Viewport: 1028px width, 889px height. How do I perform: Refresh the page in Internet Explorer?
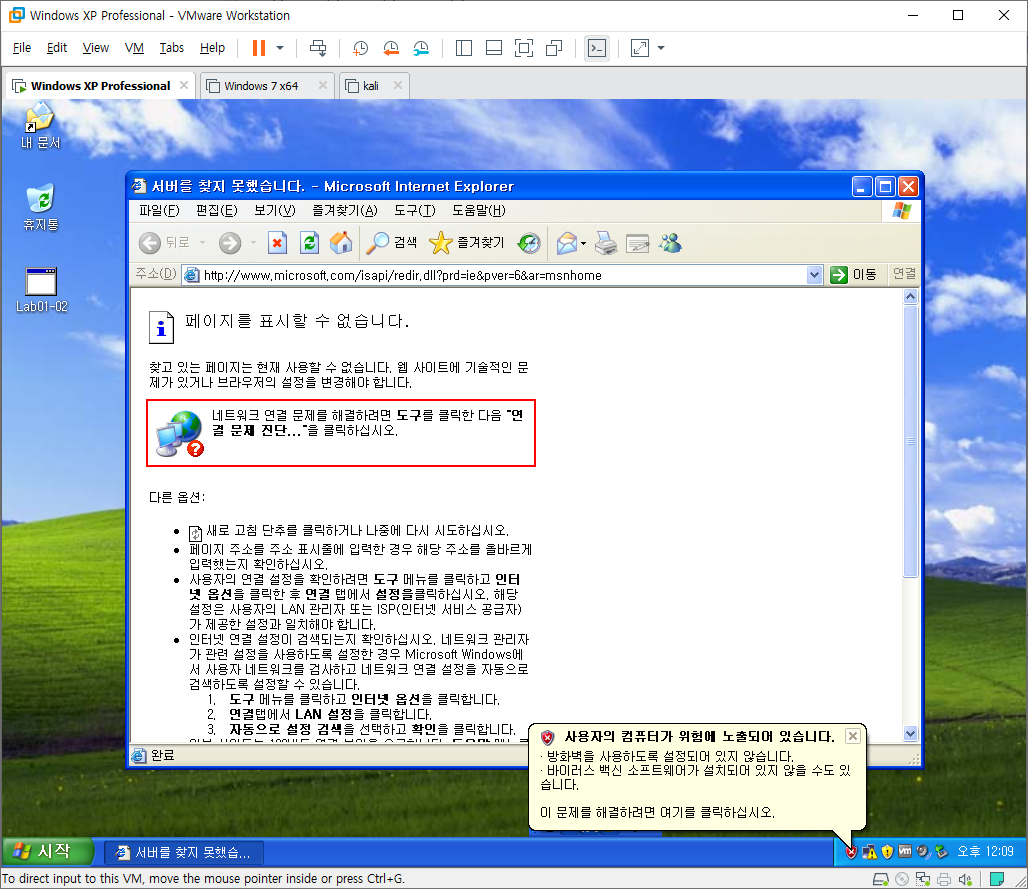point(309,243)
